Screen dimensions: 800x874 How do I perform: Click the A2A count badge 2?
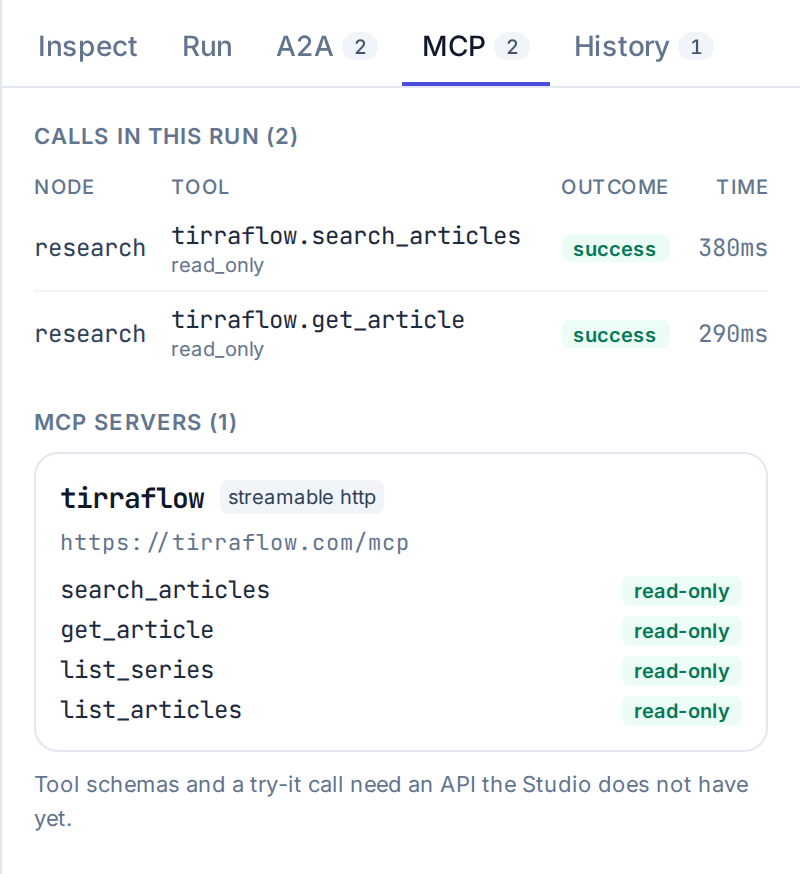[360, 47]
